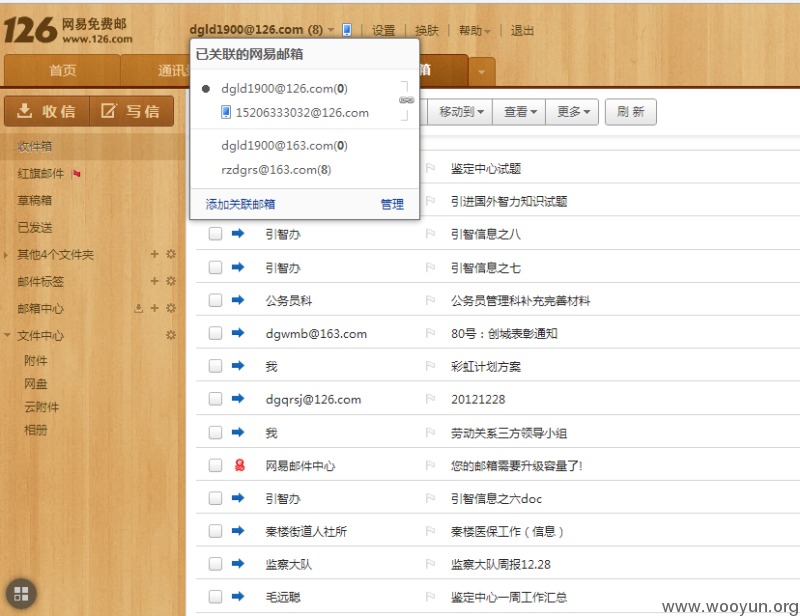Check the 引智信息之七 message checkbox
This screenshot has width=800, height=616.
click(215, 267)
